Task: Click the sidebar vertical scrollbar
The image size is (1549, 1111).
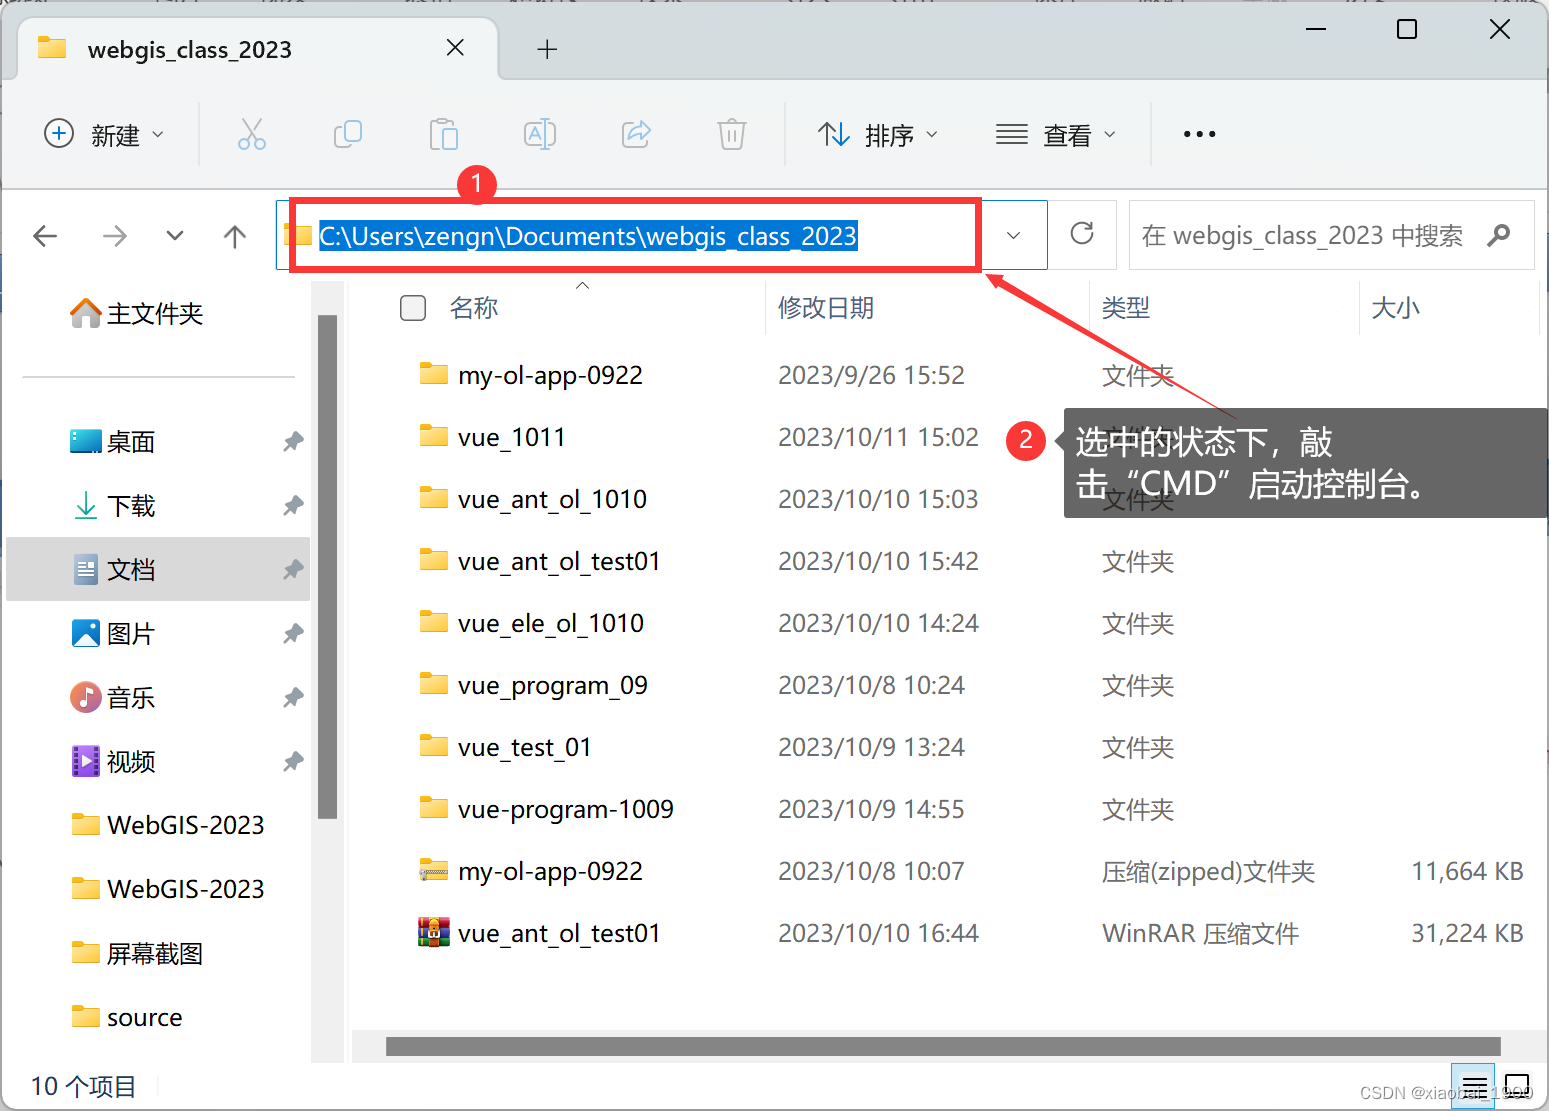Action: tap(327, 567)
